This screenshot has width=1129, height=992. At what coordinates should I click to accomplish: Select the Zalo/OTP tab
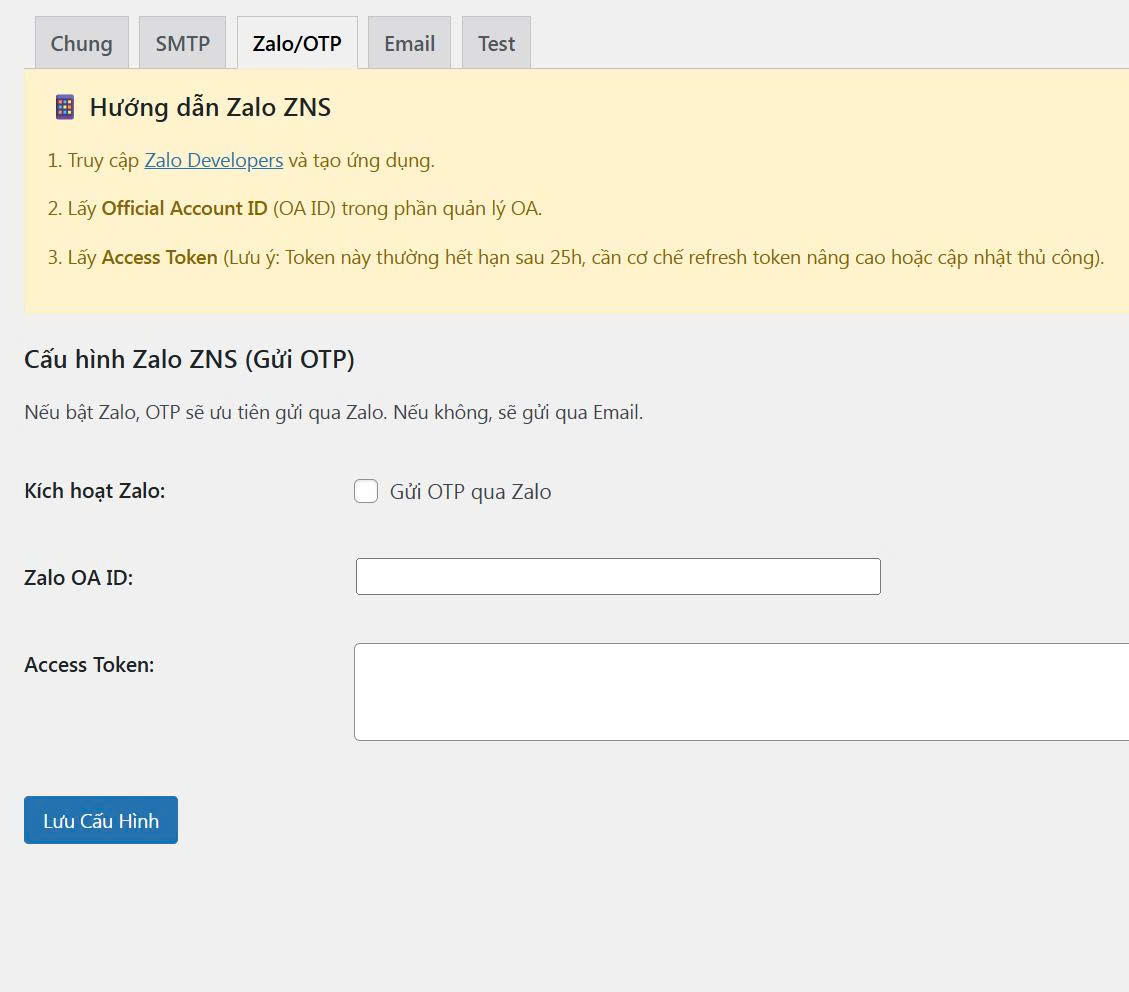click(297, 44)
